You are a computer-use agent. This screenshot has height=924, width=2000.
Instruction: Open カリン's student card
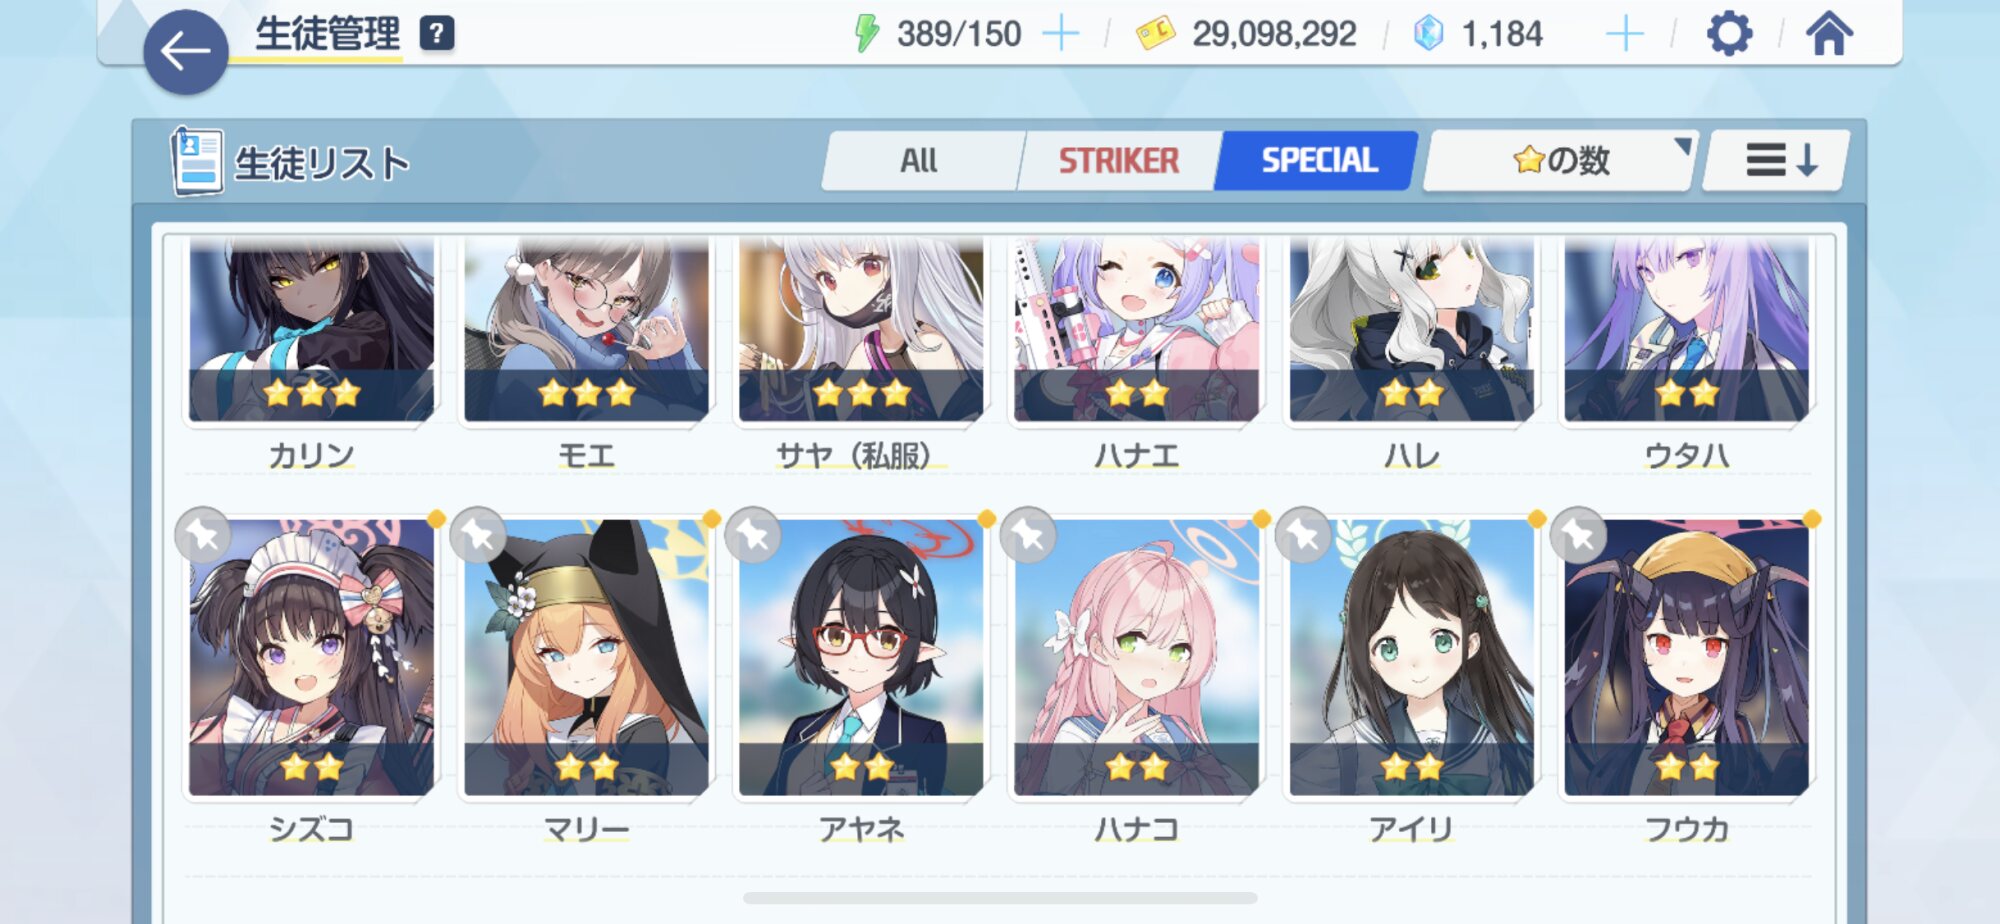point(312,330)
